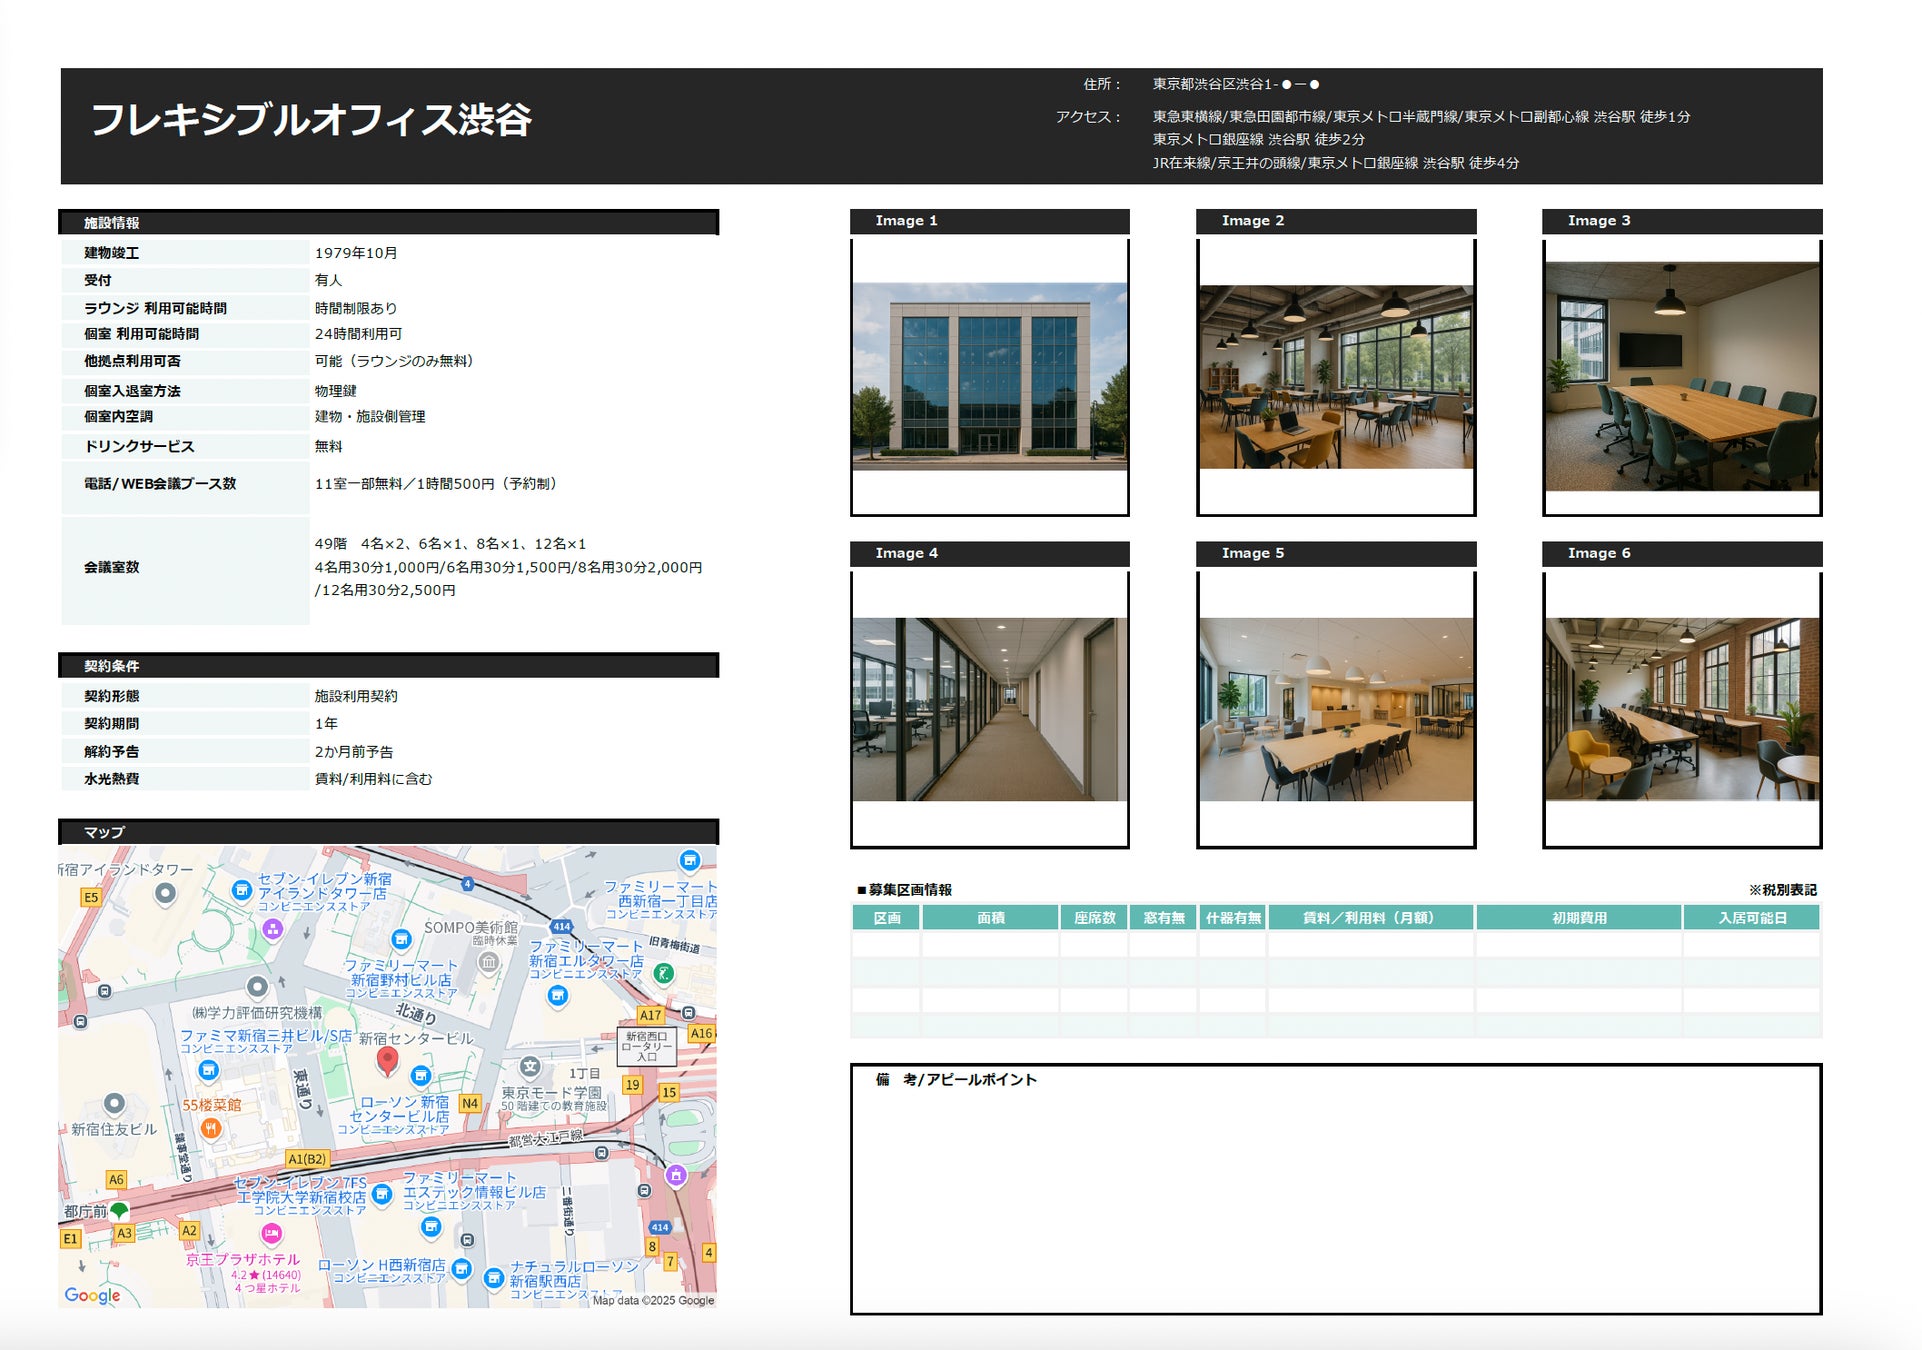Click the 東京モード学園 school marker icon

click(530, 1067)
